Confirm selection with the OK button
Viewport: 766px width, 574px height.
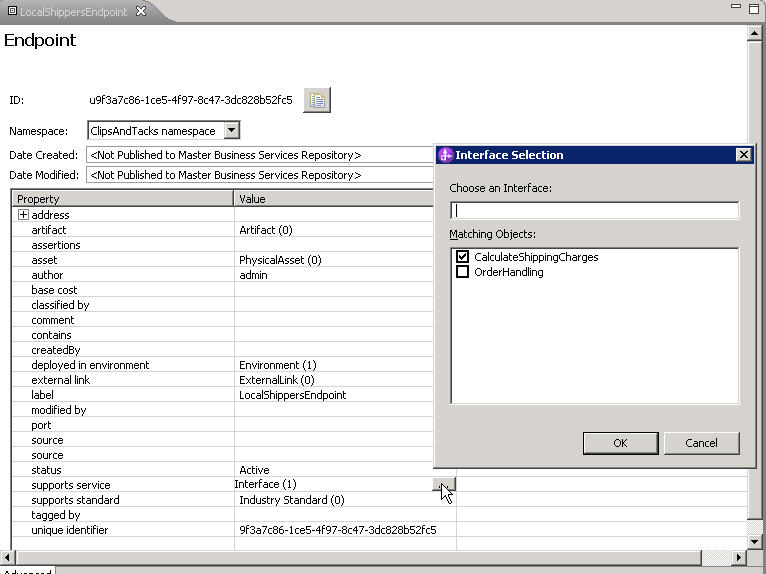tap(620, 443)
